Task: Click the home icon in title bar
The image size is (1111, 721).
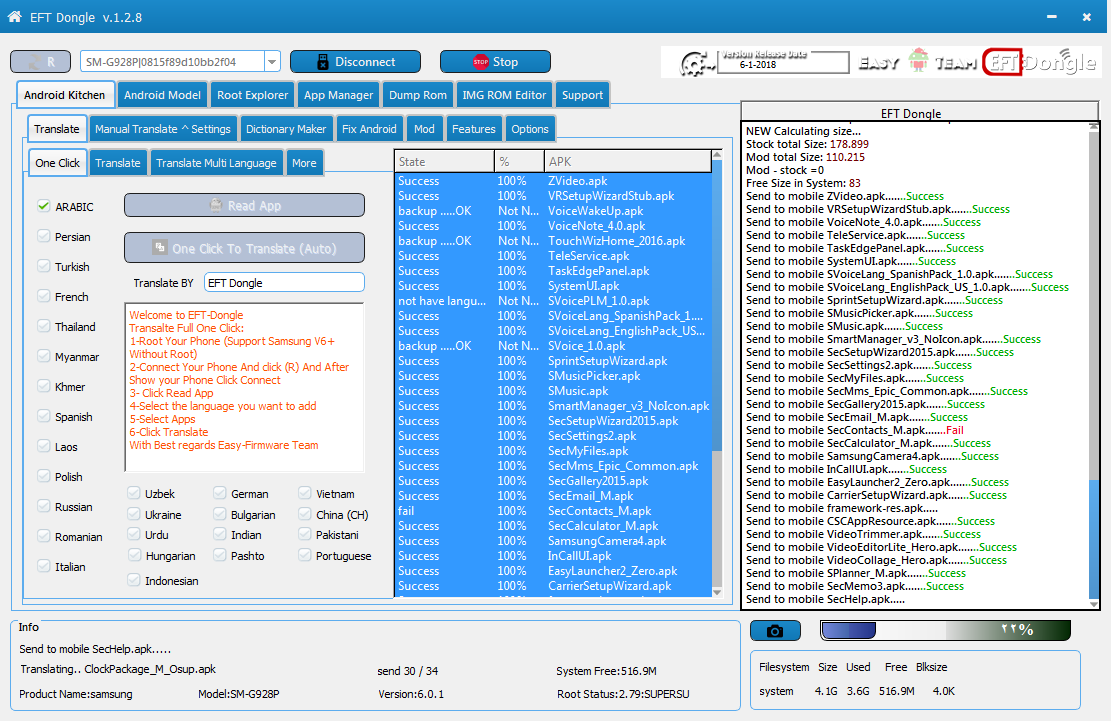Action: [14, 16]
